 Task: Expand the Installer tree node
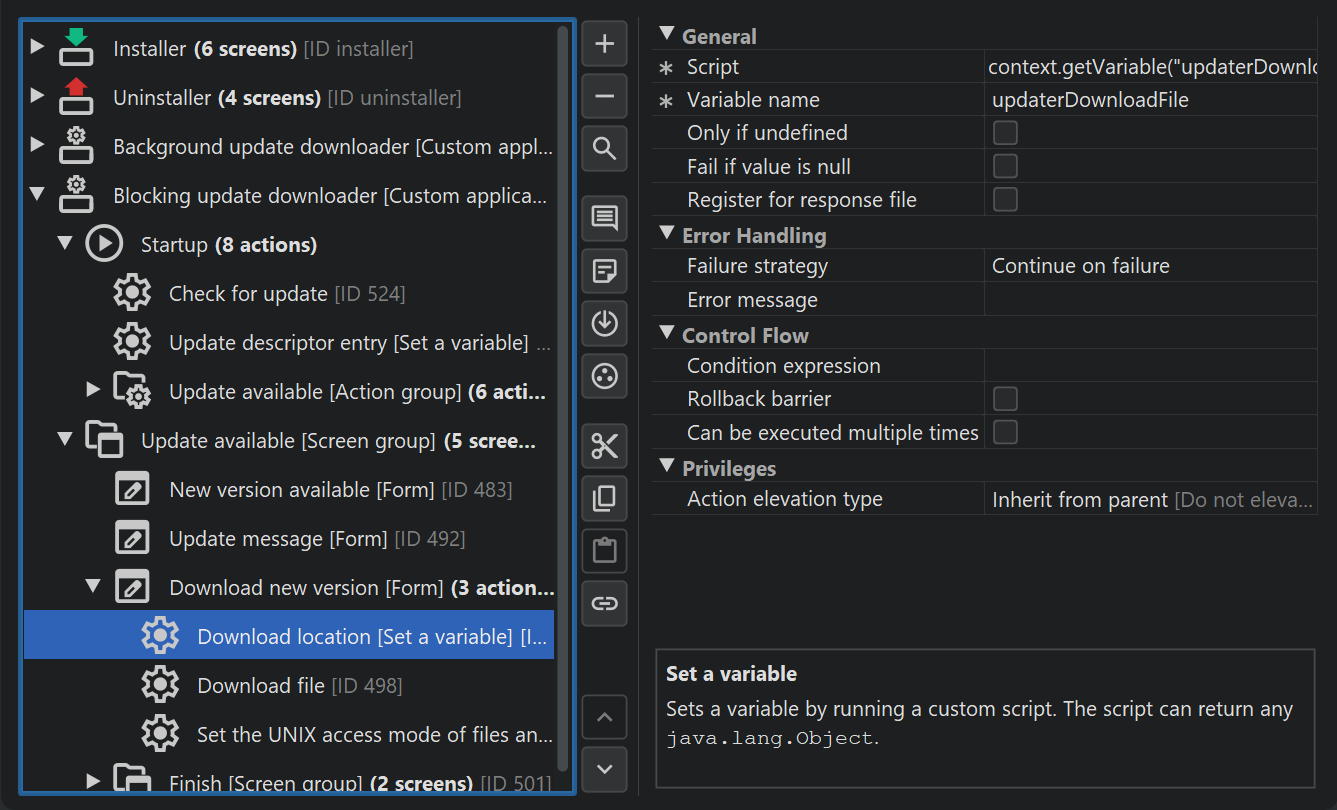(x=37, y=47)
